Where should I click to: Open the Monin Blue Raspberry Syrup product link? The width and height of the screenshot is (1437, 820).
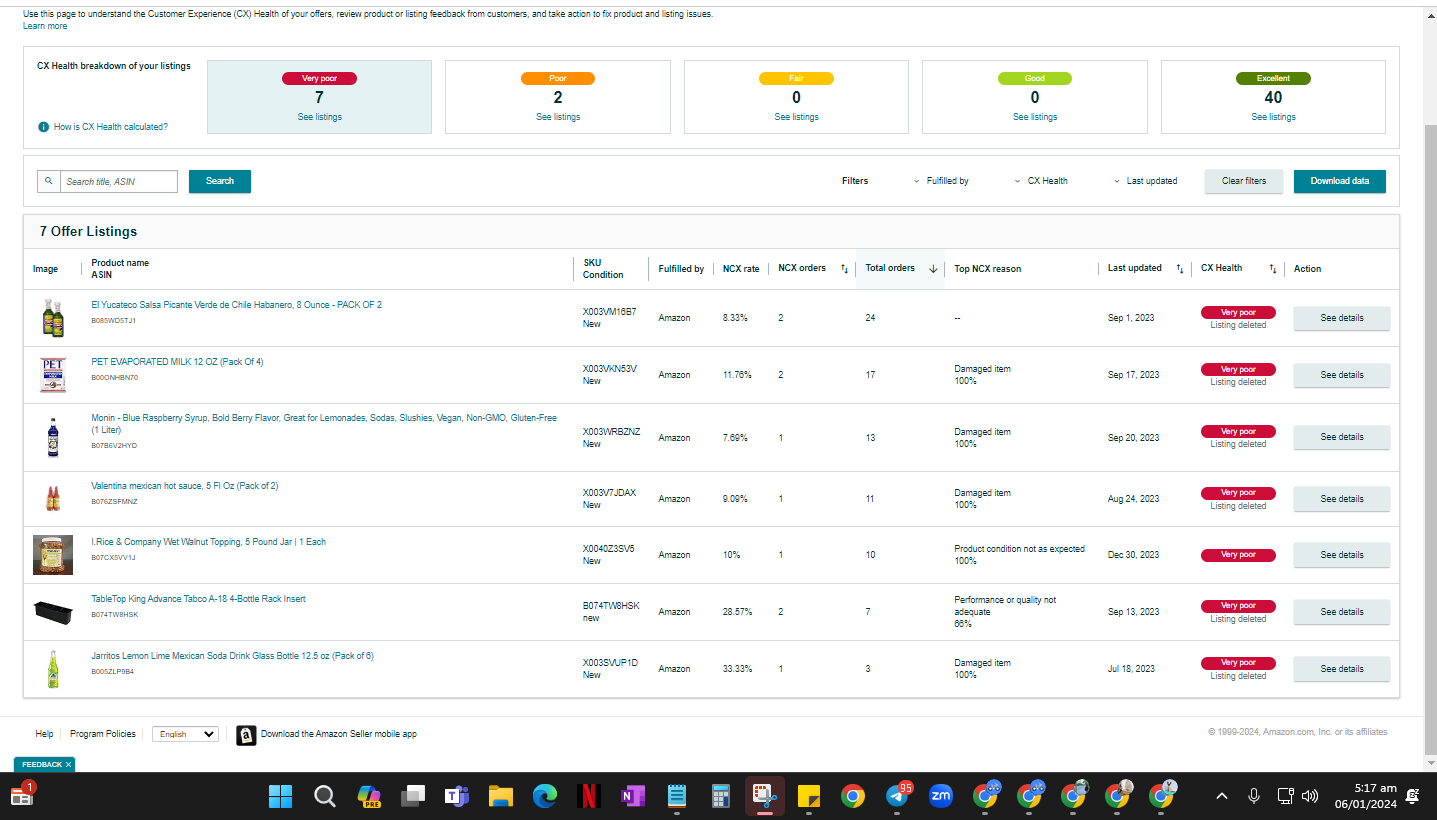pyautogui.click(x=324, y=424)
